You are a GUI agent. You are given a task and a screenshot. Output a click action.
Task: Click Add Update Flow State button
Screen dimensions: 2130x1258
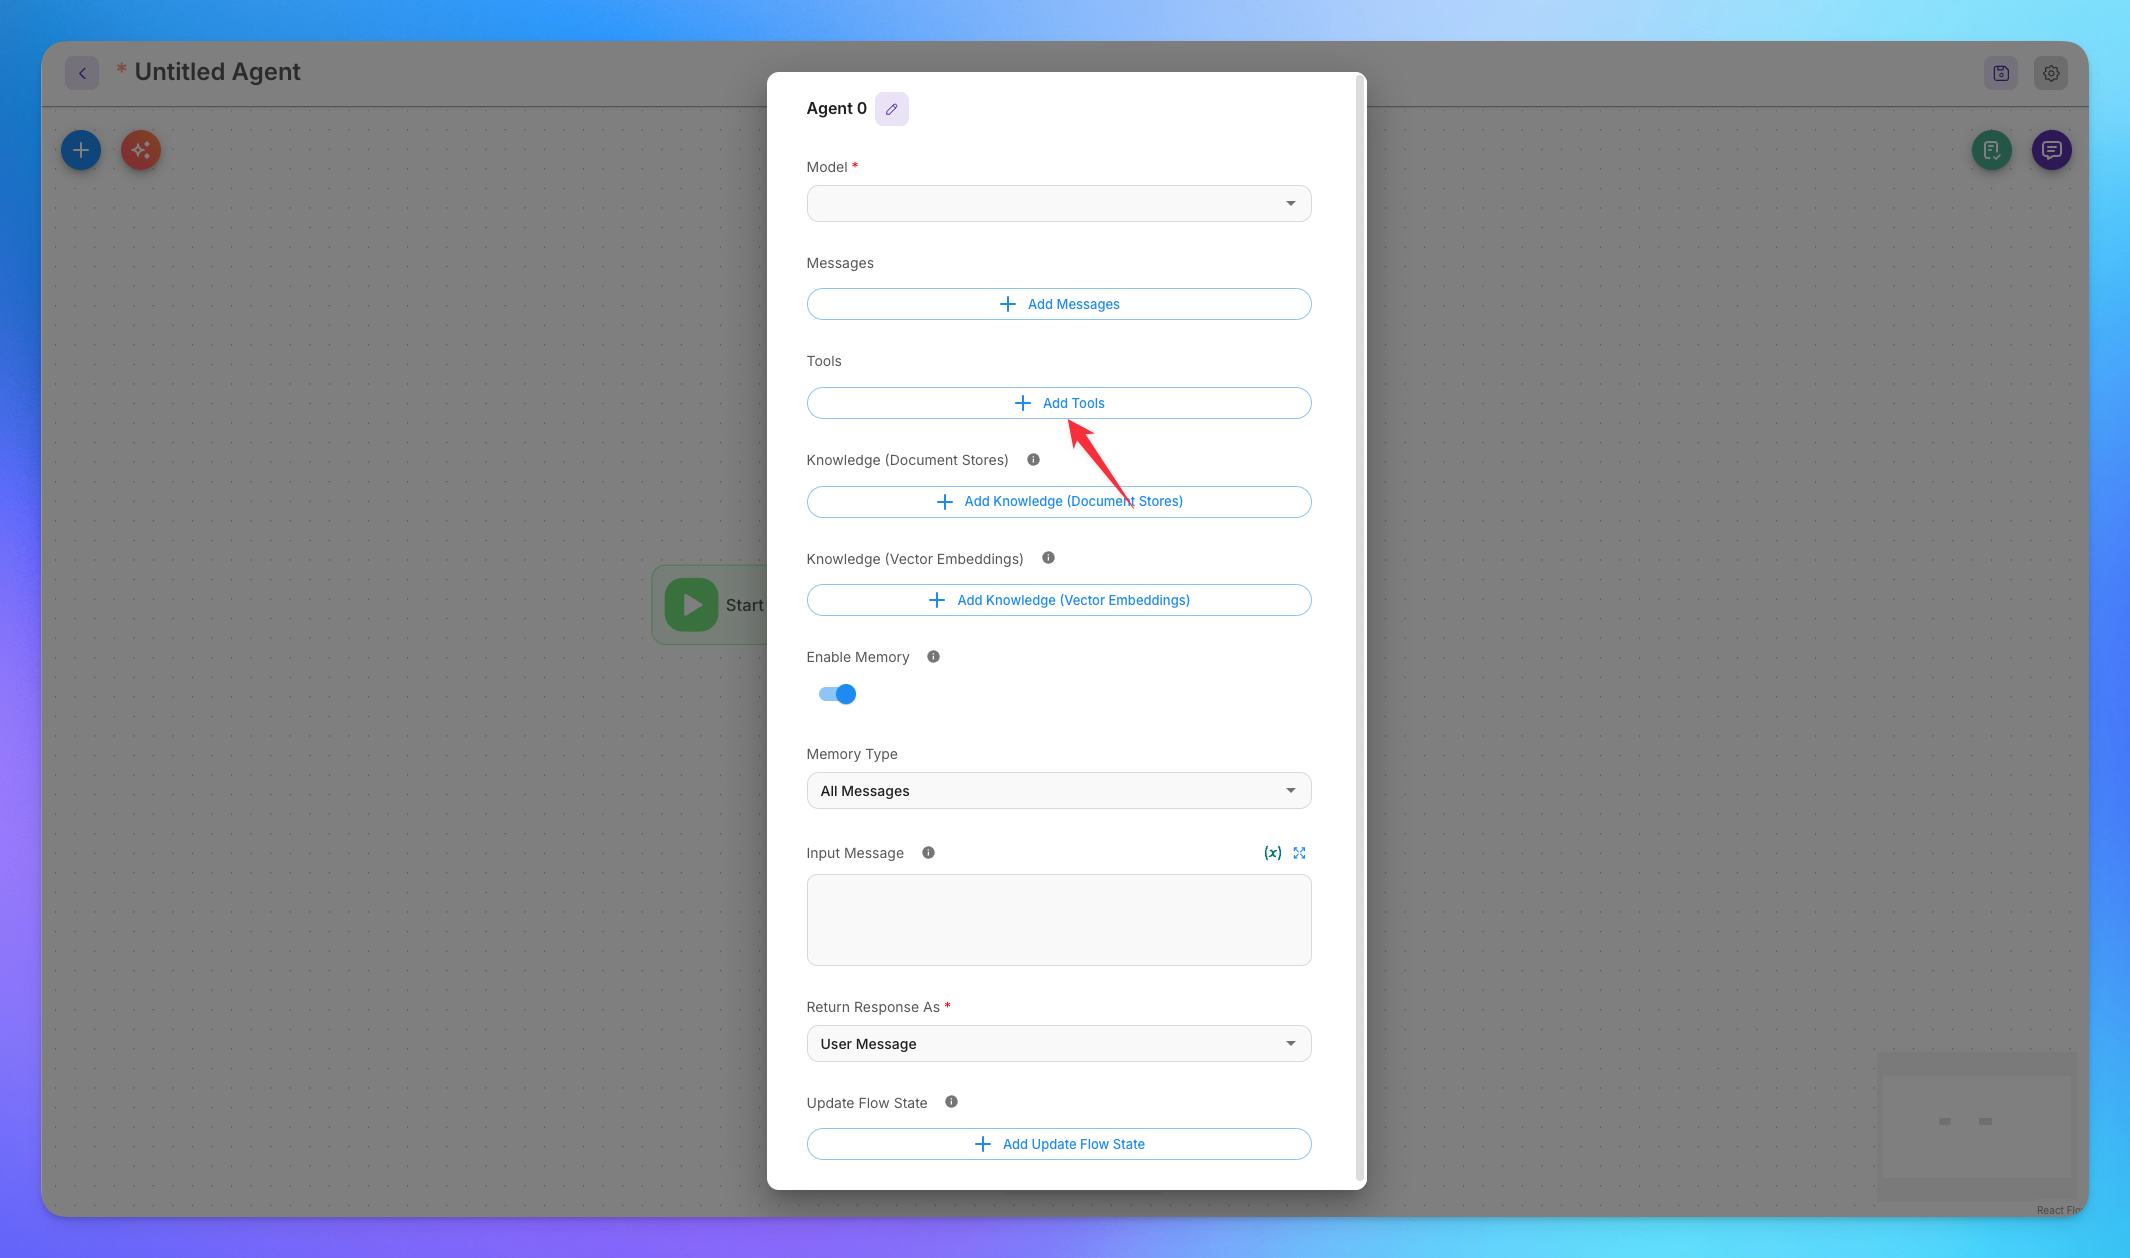point(1058,1144)
